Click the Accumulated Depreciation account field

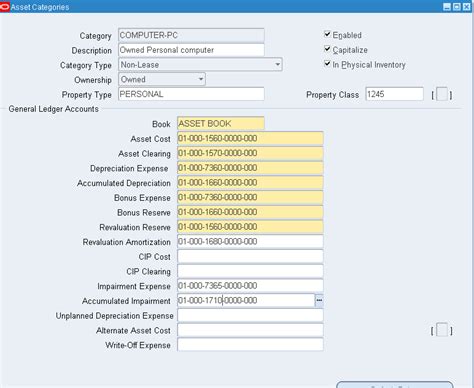(250, 182)
